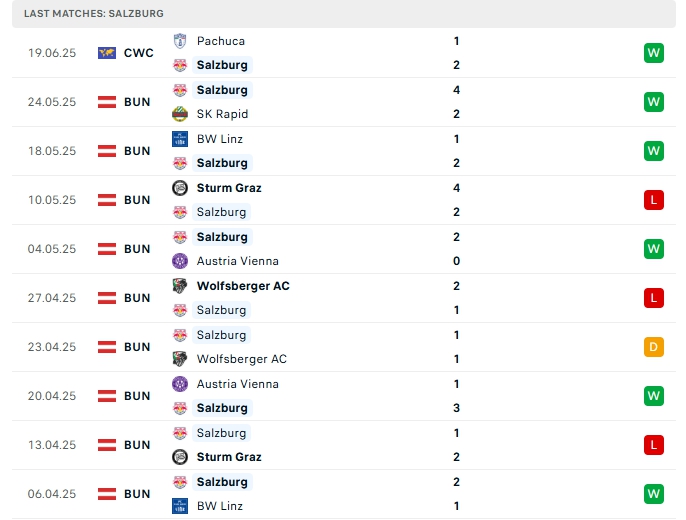Click the Austria flag on 24.05.25 row

106,102
